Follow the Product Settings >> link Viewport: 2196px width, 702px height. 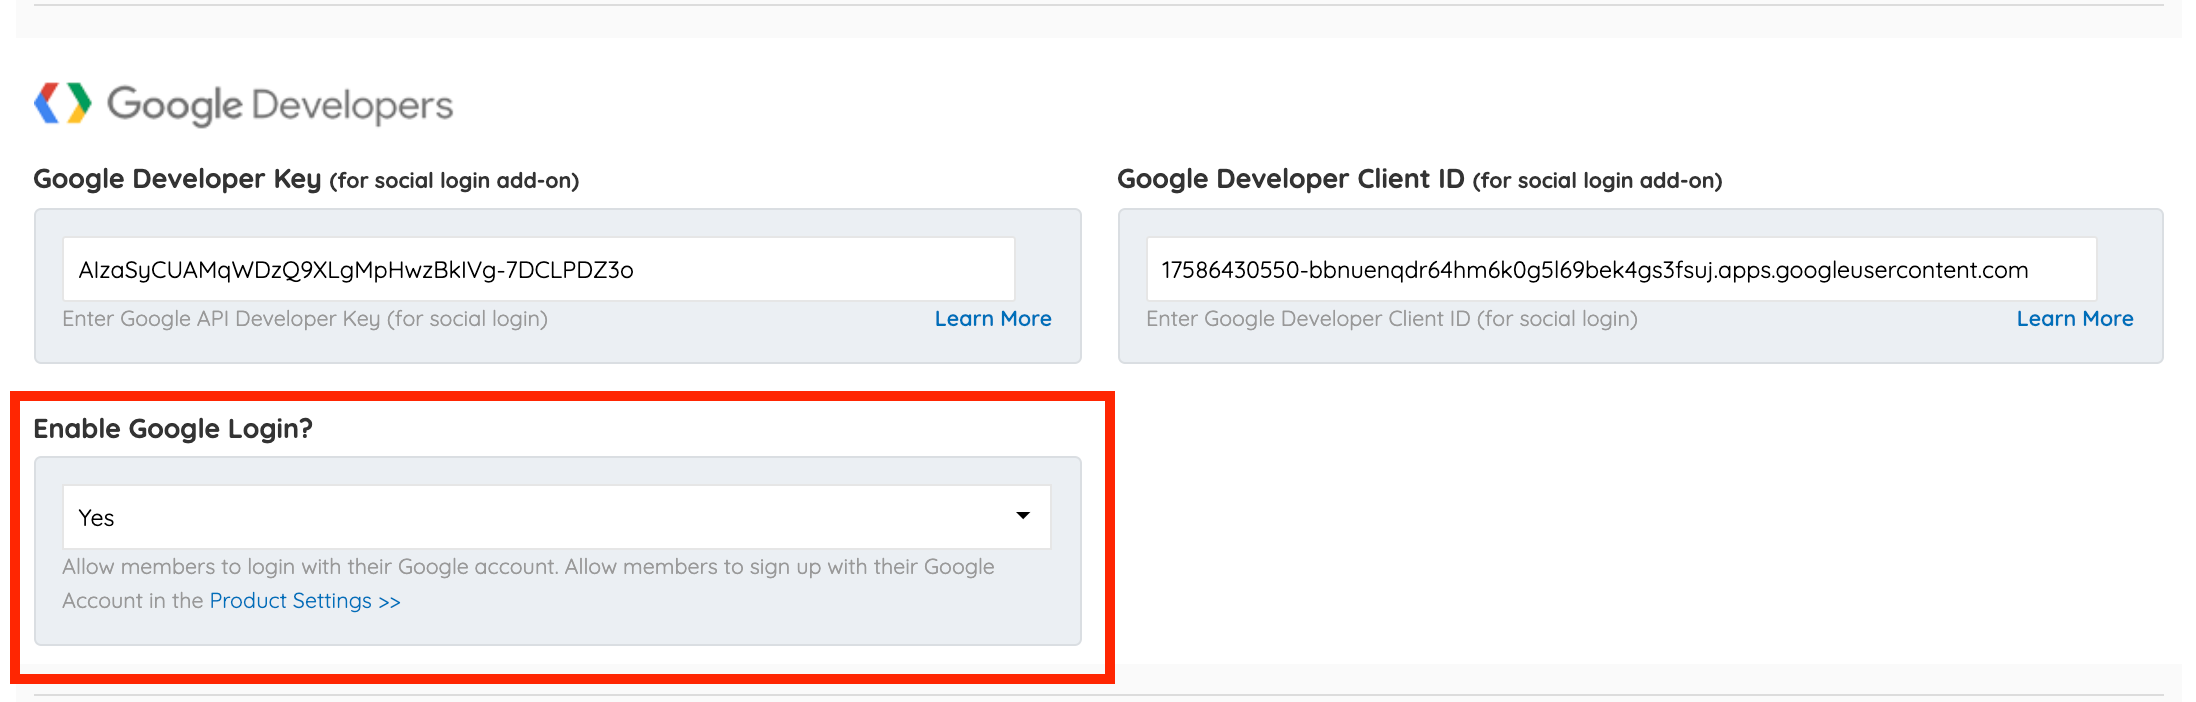[305, 600]
